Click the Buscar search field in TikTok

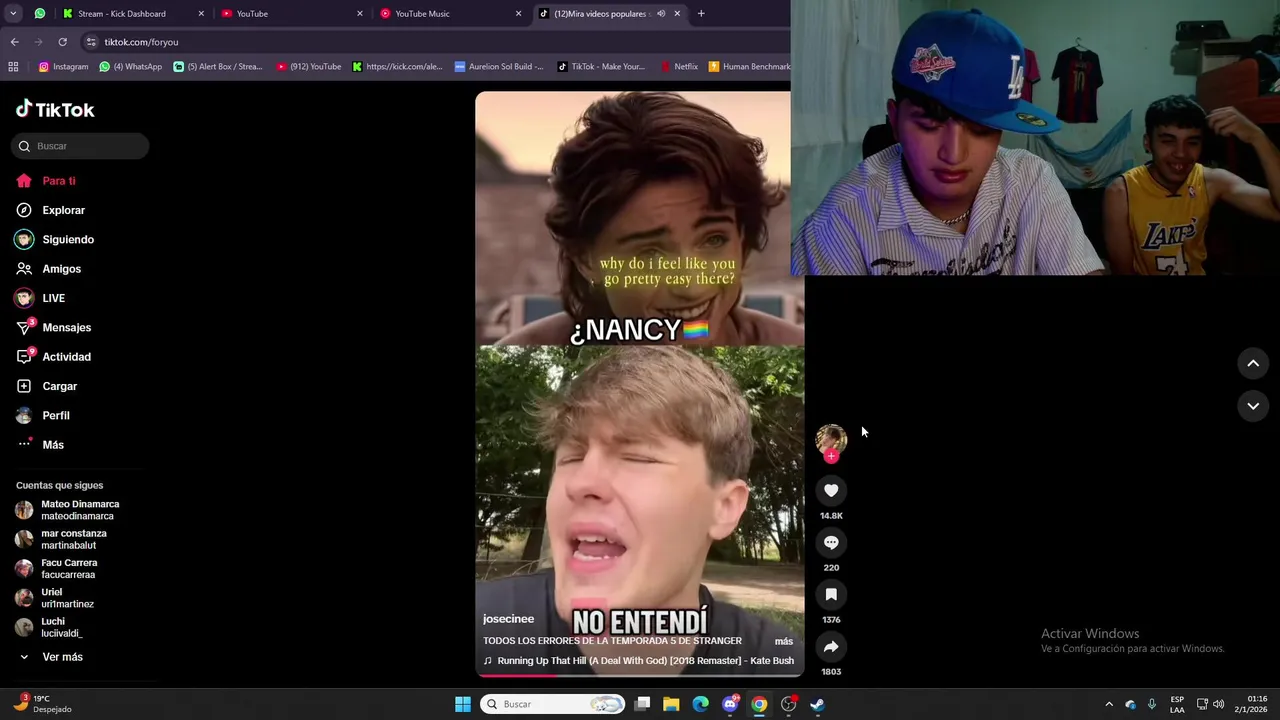coord(80,146)
